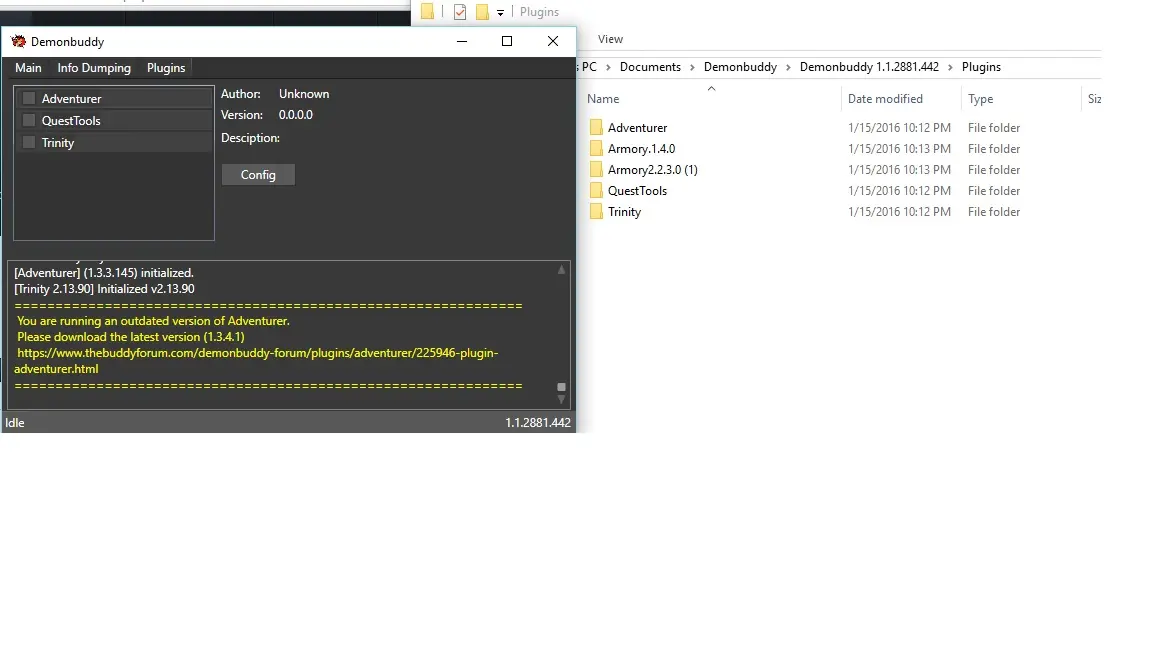Open the QuestTools folder icon

click(x=596, y=191)
